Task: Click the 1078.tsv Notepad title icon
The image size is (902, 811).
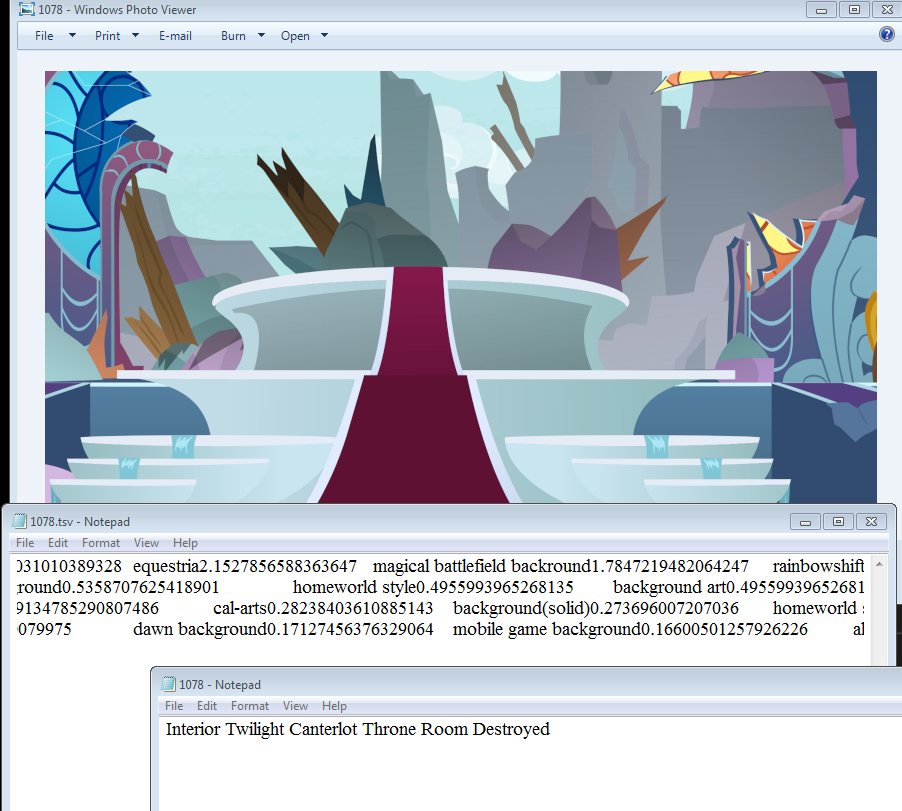Action: (20, 521)
